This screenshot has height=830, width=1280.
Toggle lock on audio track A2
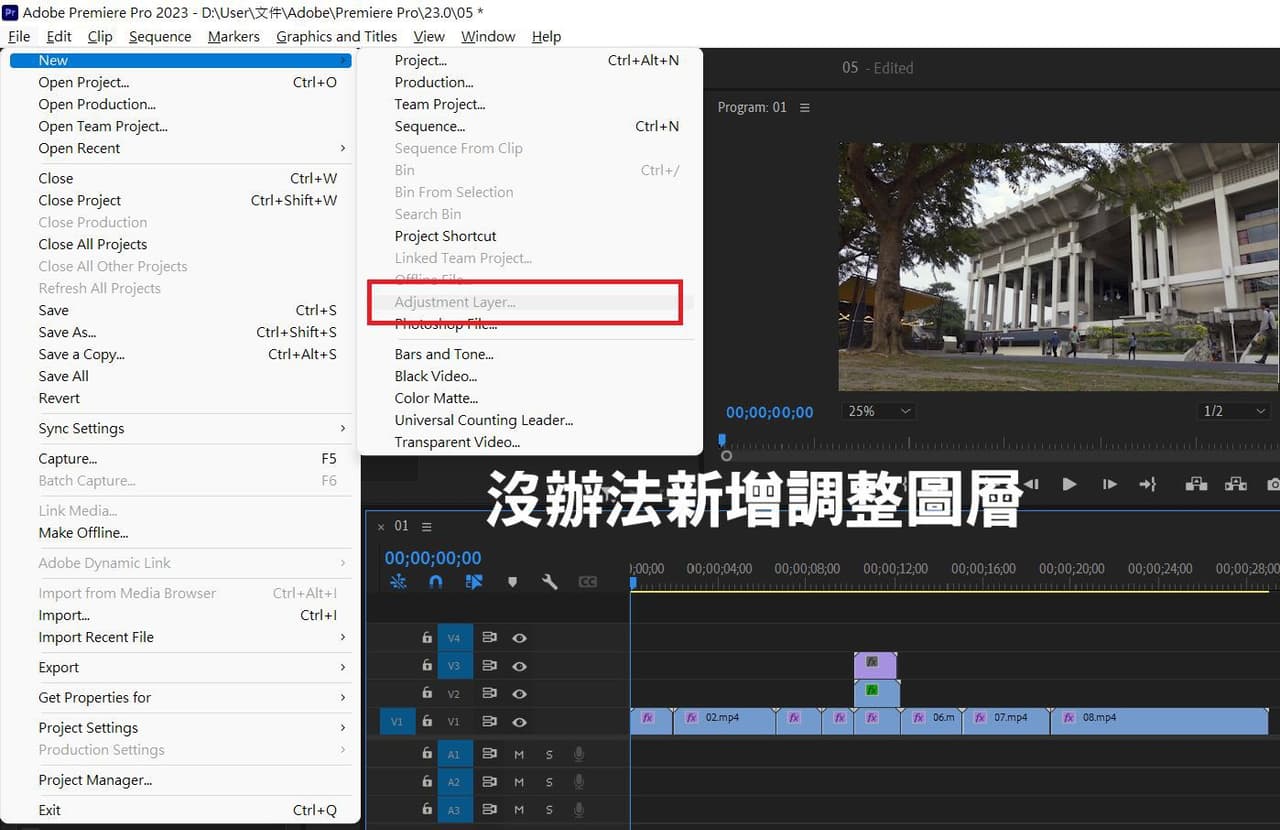tap(427, 782)
